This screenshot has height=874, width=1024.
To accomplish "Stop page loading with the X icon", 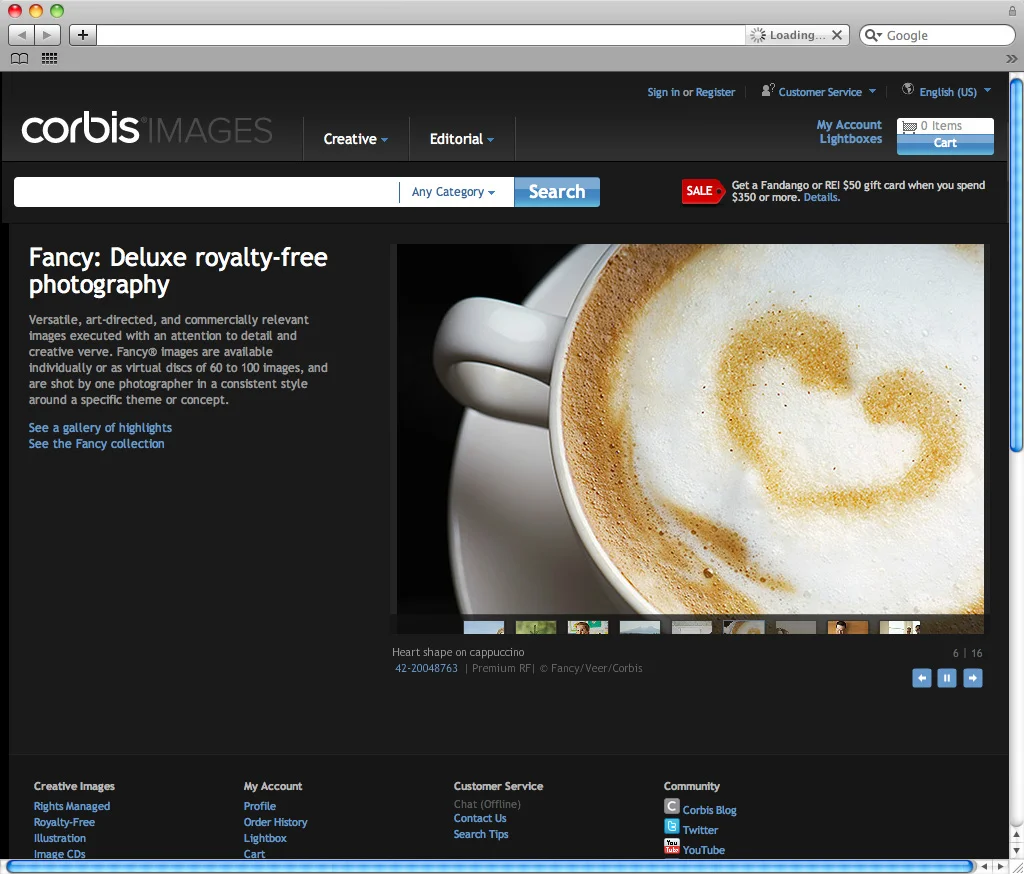I will [x=837, y=35].
